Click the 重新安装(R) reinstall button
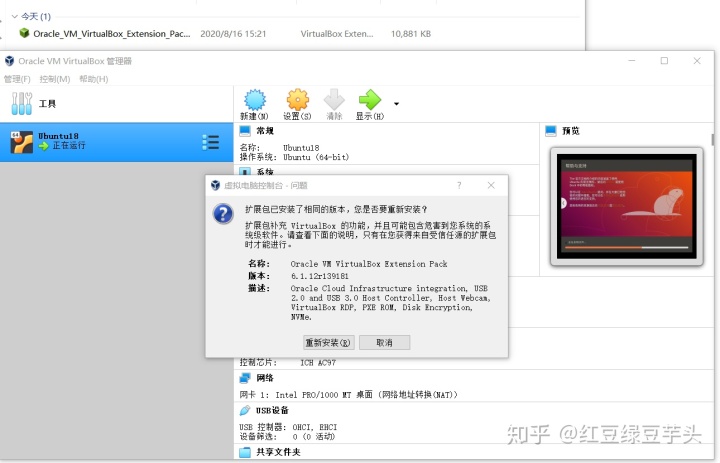 pyautogui.click(x=328, y=343)
